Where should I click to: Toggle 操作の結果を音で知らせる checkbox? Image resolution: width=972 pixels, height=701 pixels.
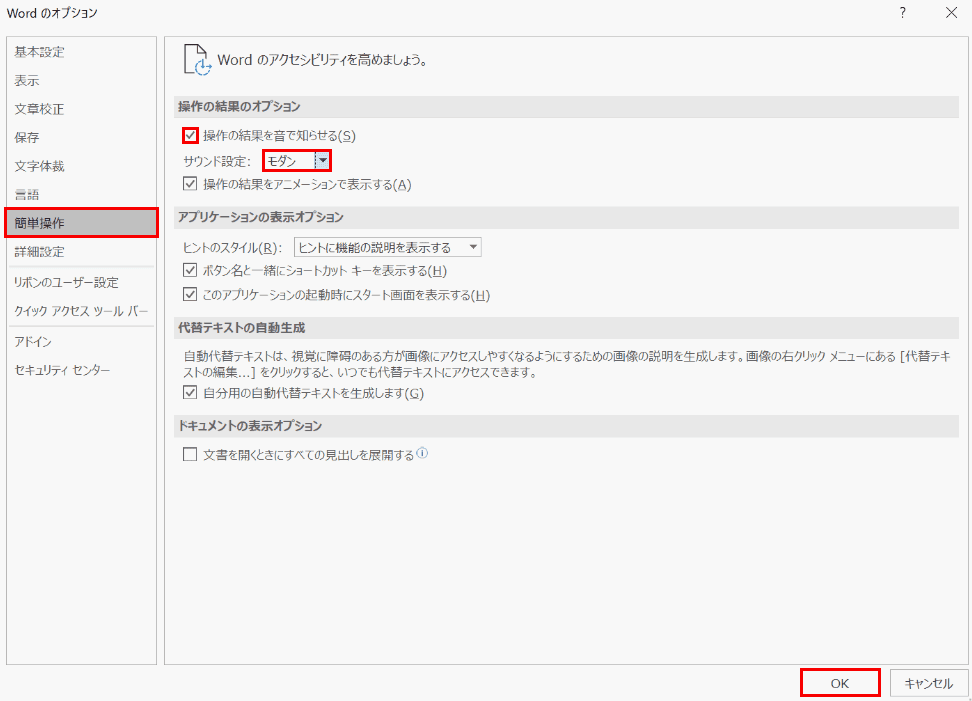click(190, 135)
